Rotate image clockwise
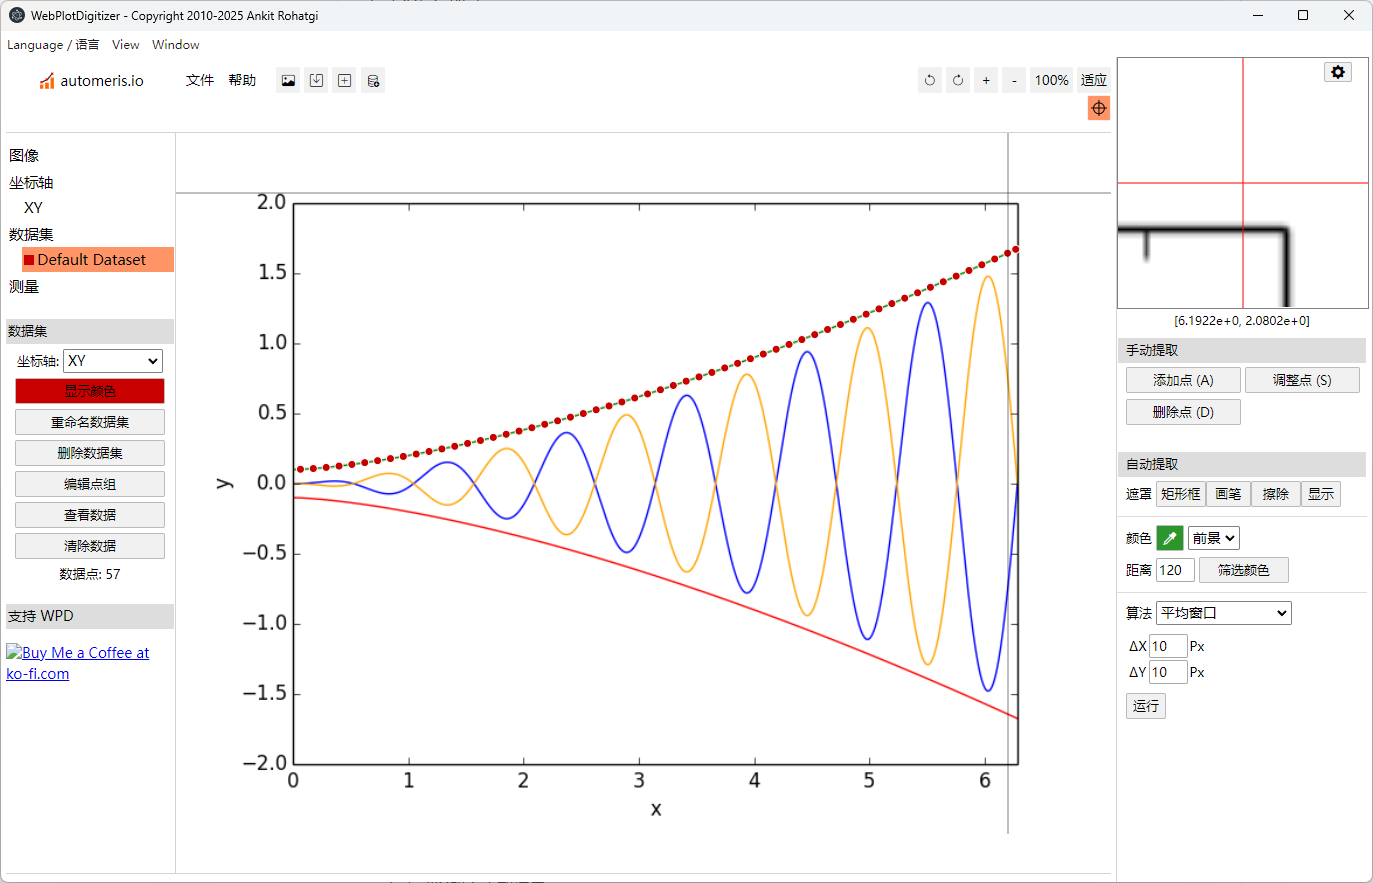 coord(958,81)
